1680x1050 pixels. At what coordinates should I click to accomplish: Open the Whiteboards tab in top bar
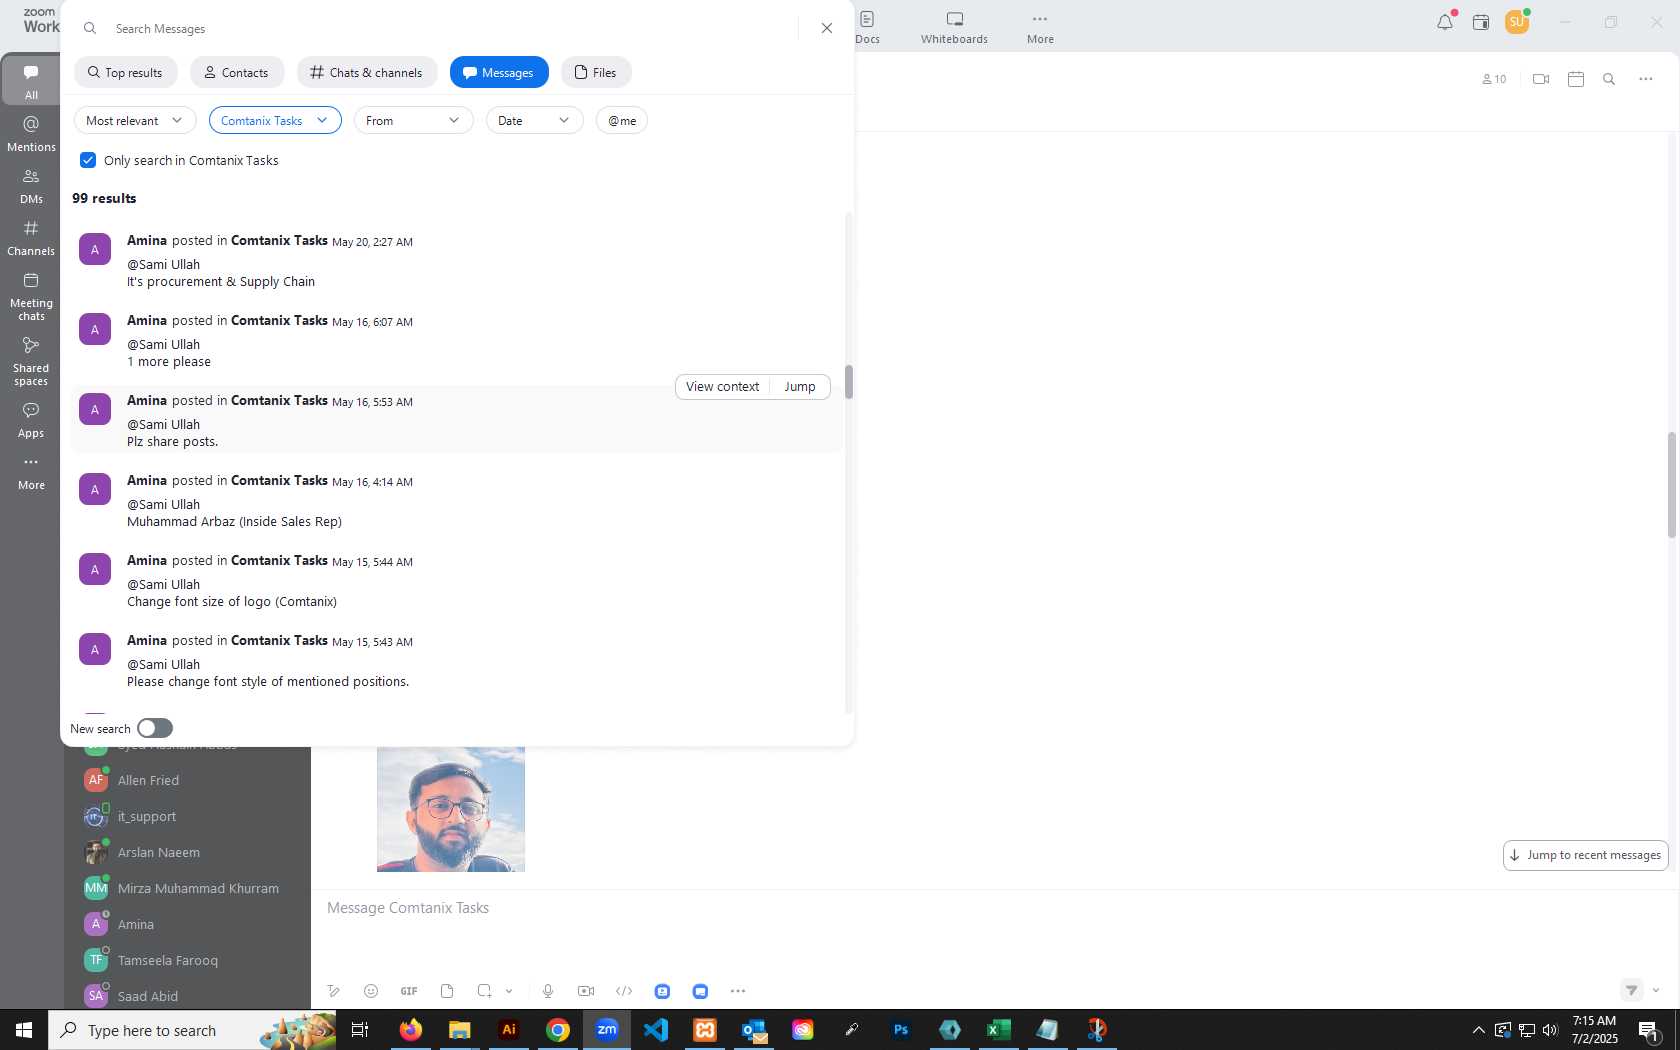954,27
